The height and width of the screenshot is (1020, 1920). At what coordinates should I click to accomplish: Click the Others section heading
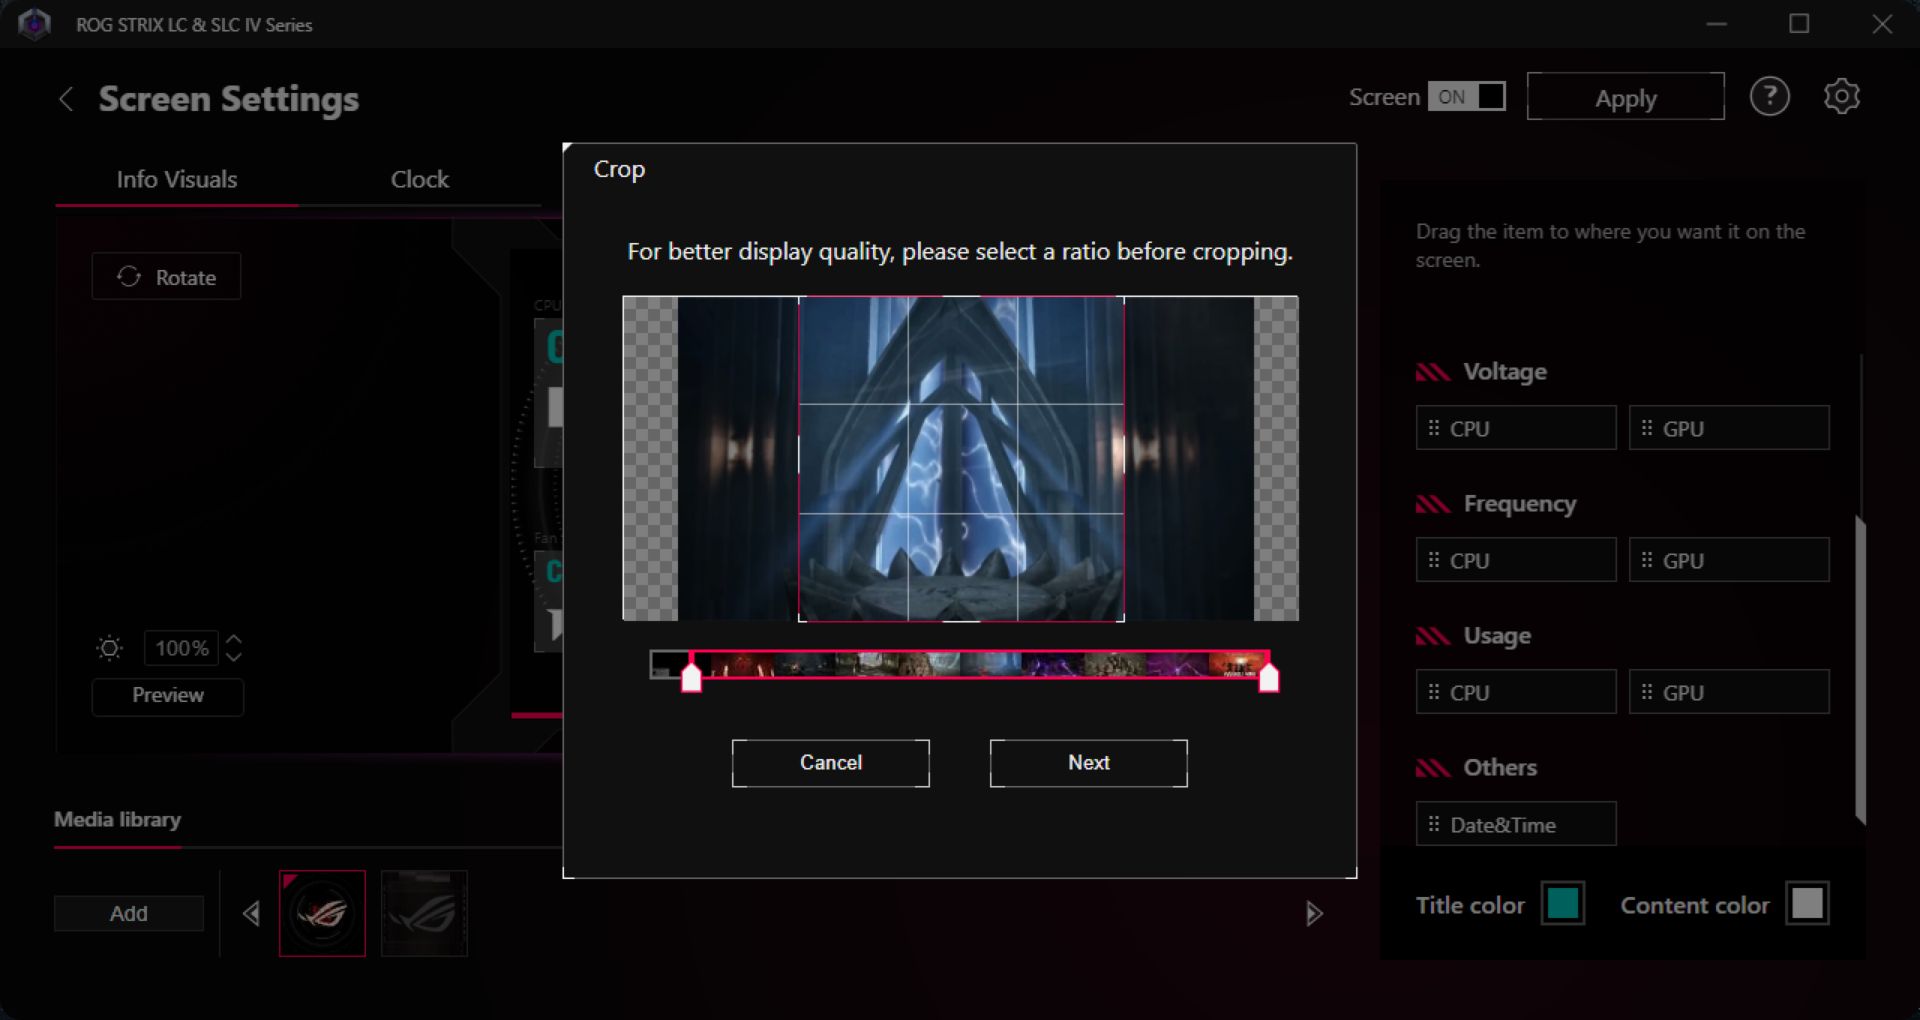(x=1500, y=768)
